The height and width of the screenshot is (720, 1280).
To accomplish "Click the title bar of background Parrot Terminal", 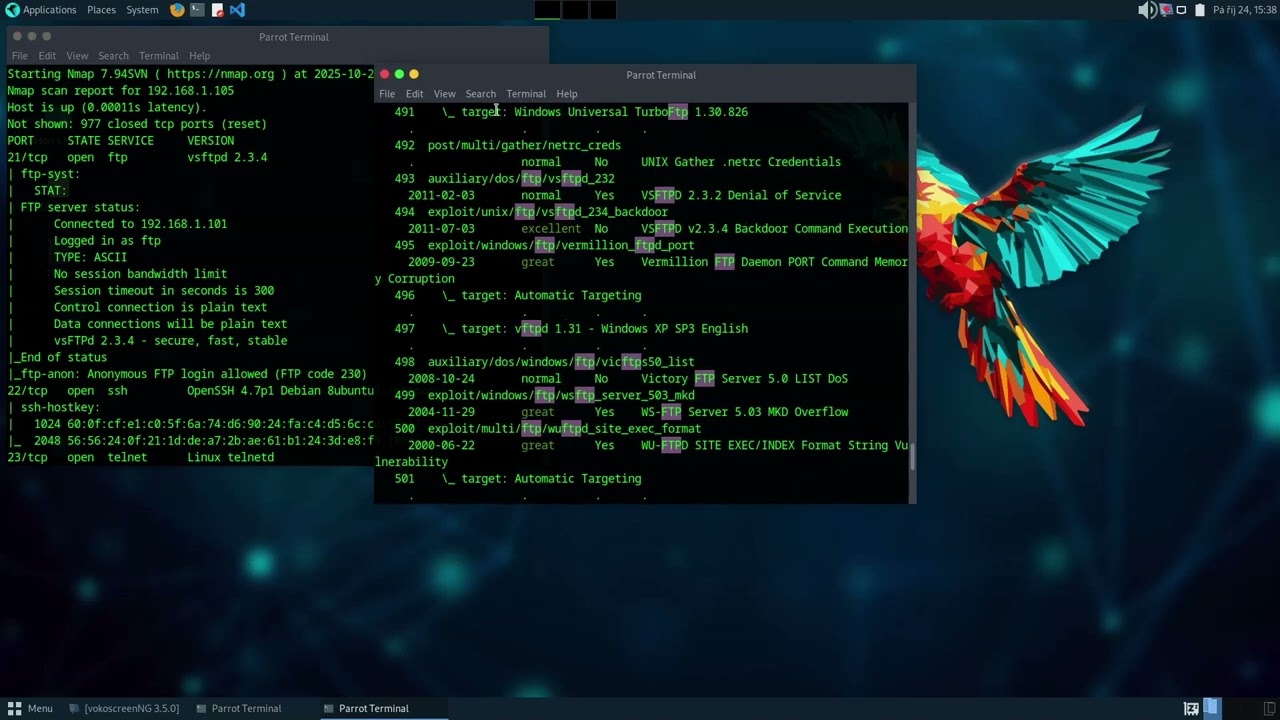I will pos(278,37).
